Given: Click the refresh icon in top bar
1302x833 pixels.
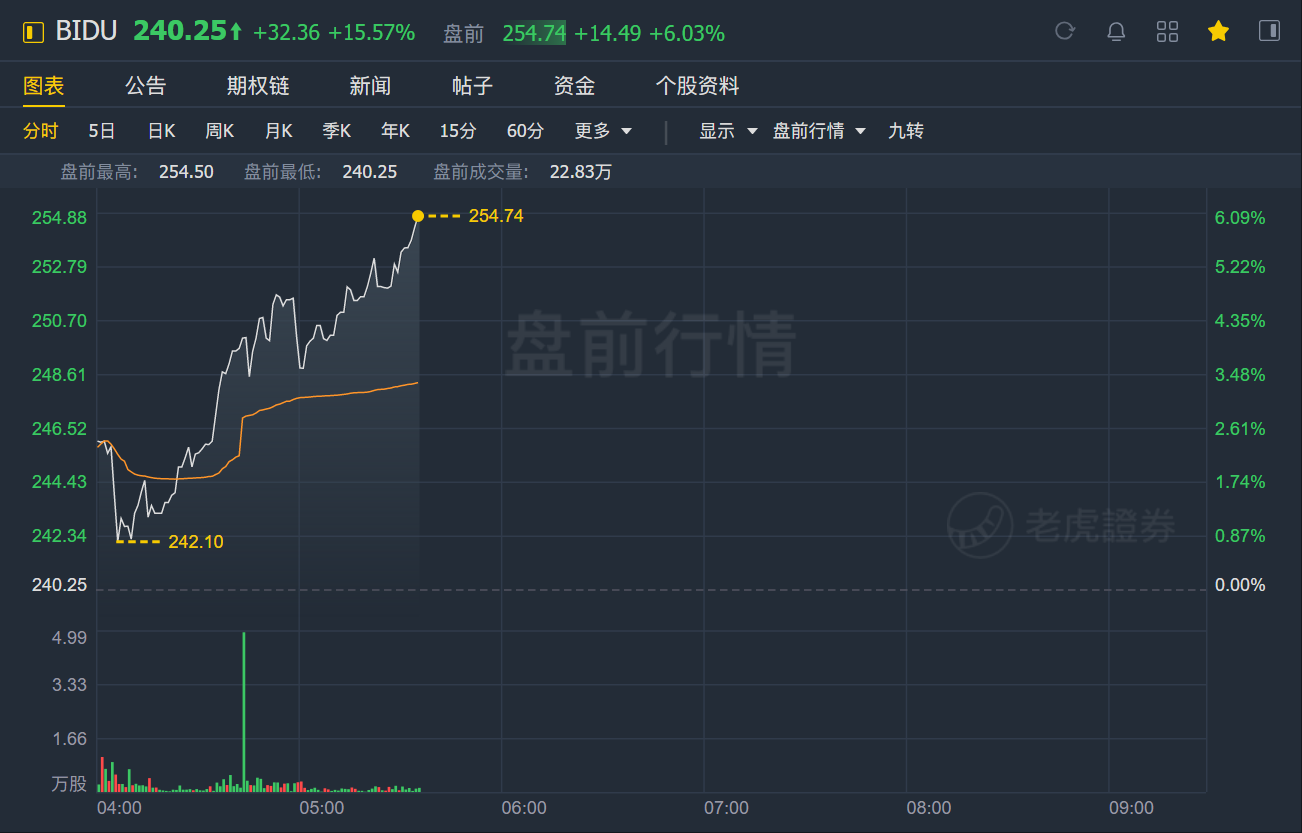Looking at the screenshot, I should [x=1065, y=31].
